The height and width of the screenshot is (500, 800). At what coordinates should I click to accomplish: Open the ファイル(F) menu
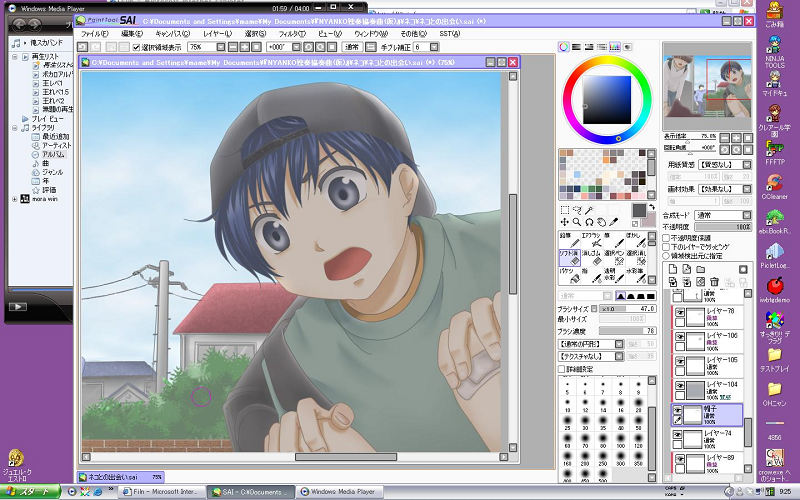(x=94, y=34)
